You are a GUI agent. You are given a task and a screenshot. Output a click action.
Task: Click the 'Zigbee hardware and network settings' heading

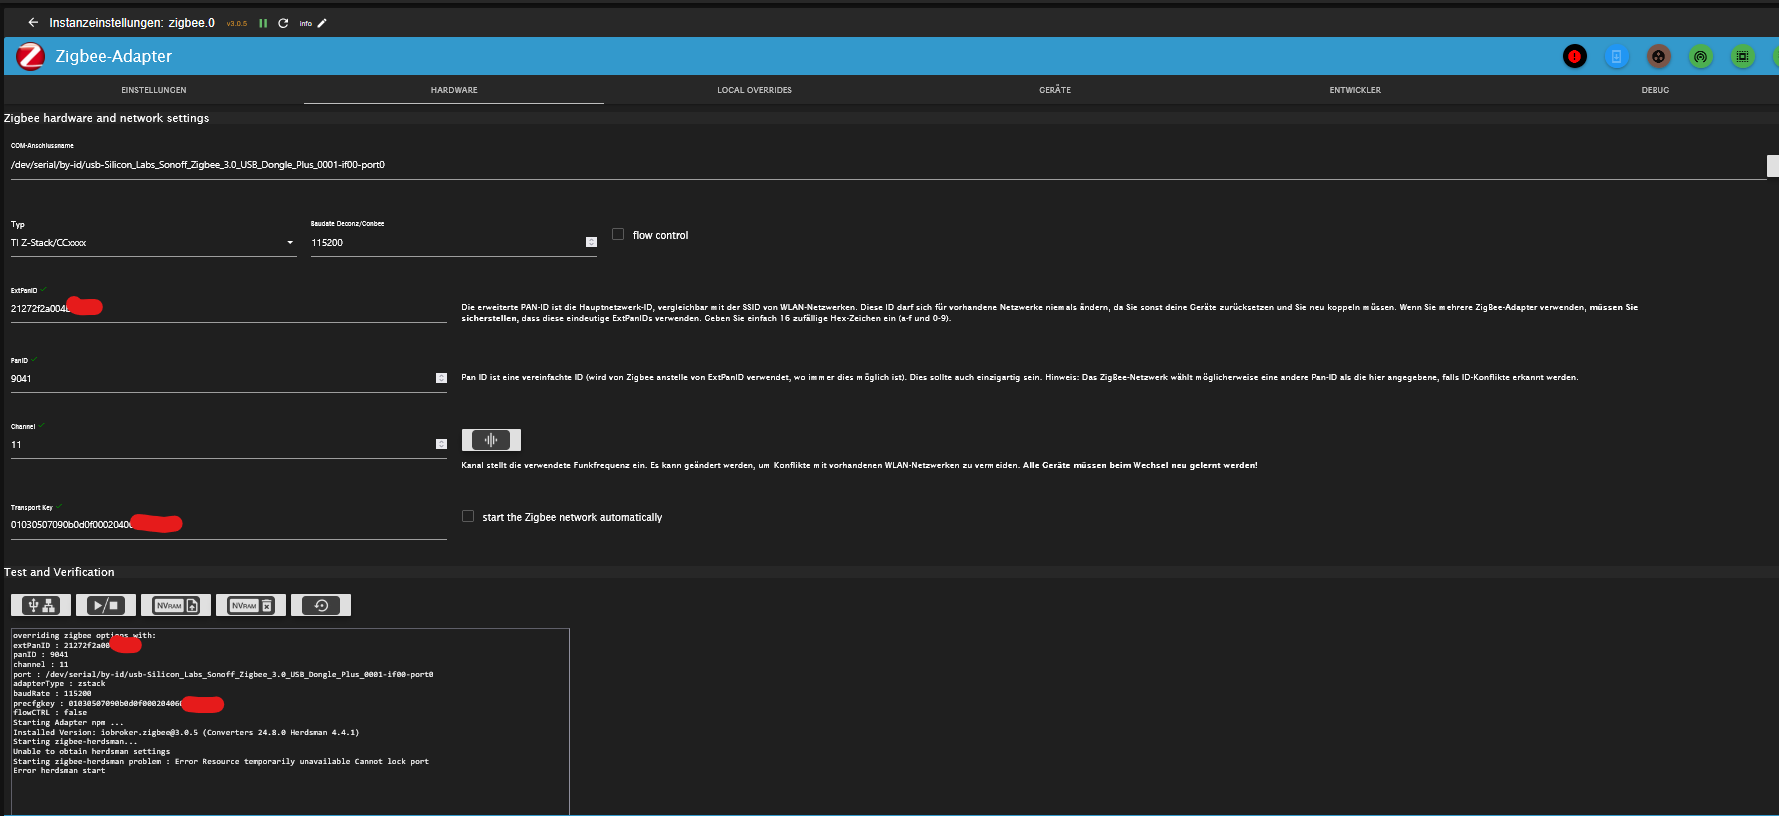[107, 118]
